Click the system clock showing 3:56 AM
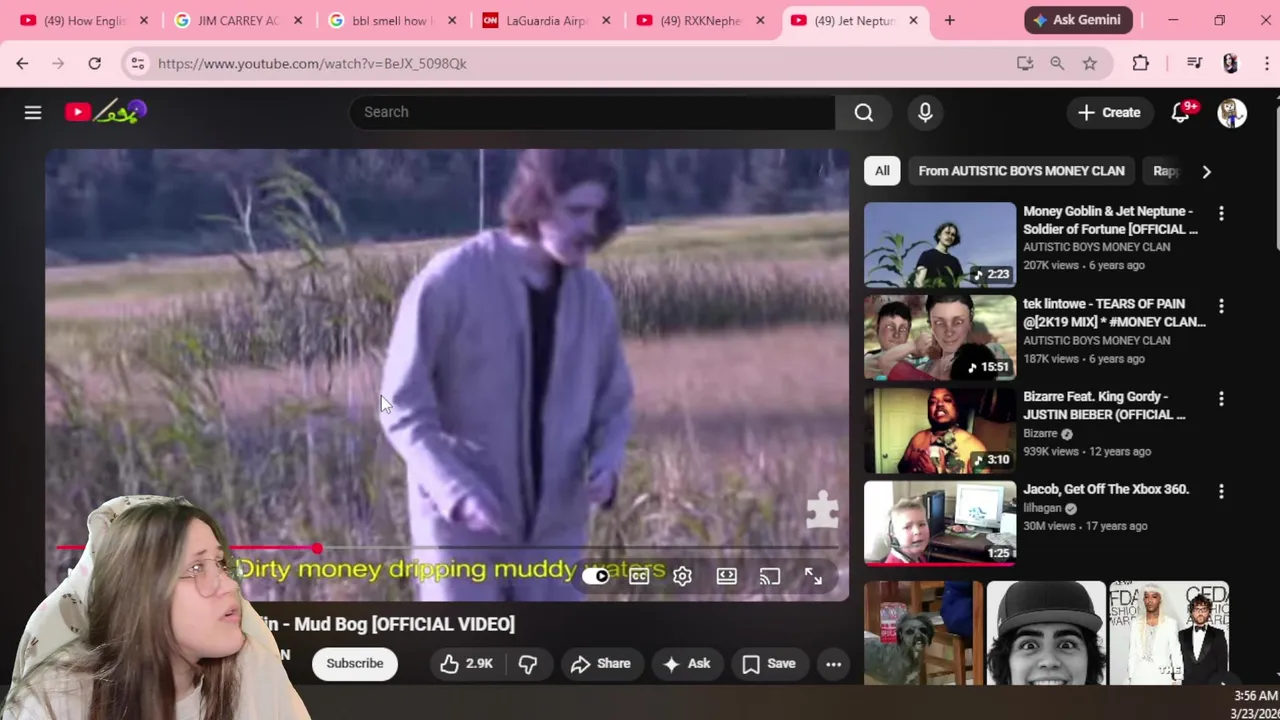The height and width of the screenshot is (720, 1280). [1256, 696]
